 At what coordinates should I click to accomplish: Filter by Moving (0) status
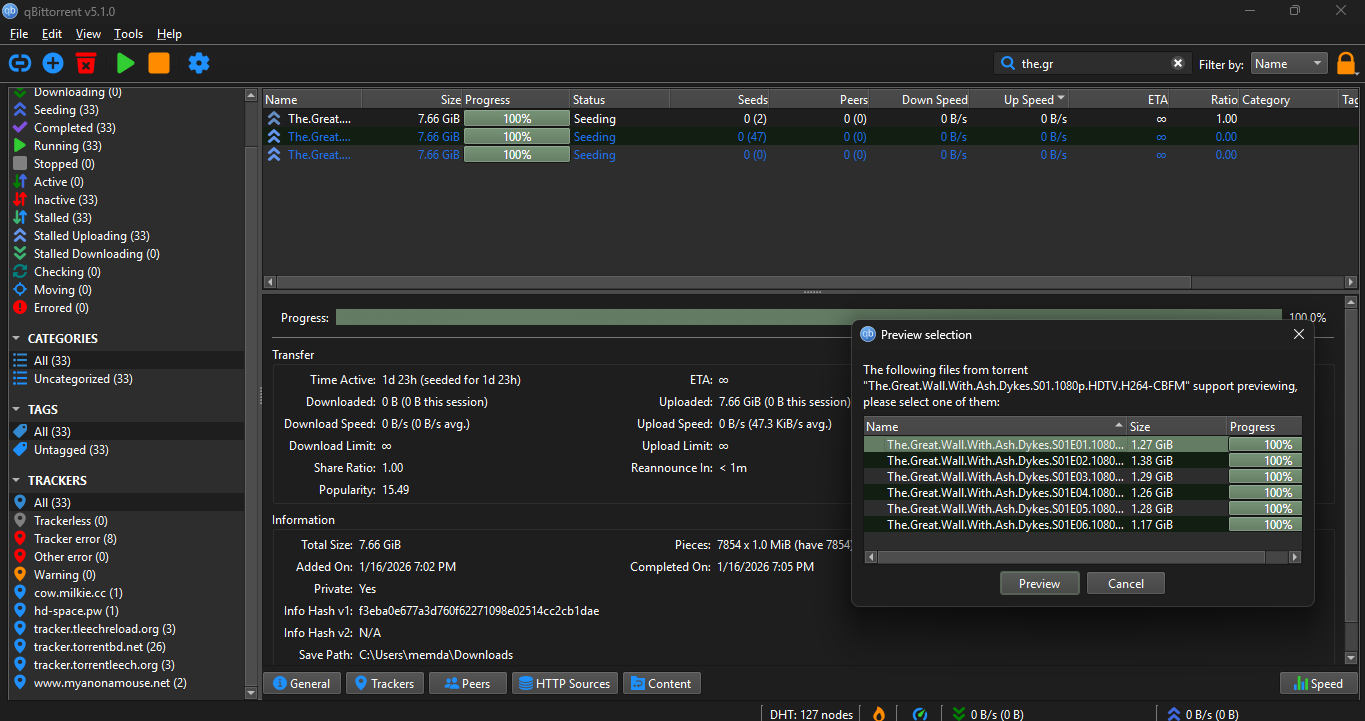[62, 290]
